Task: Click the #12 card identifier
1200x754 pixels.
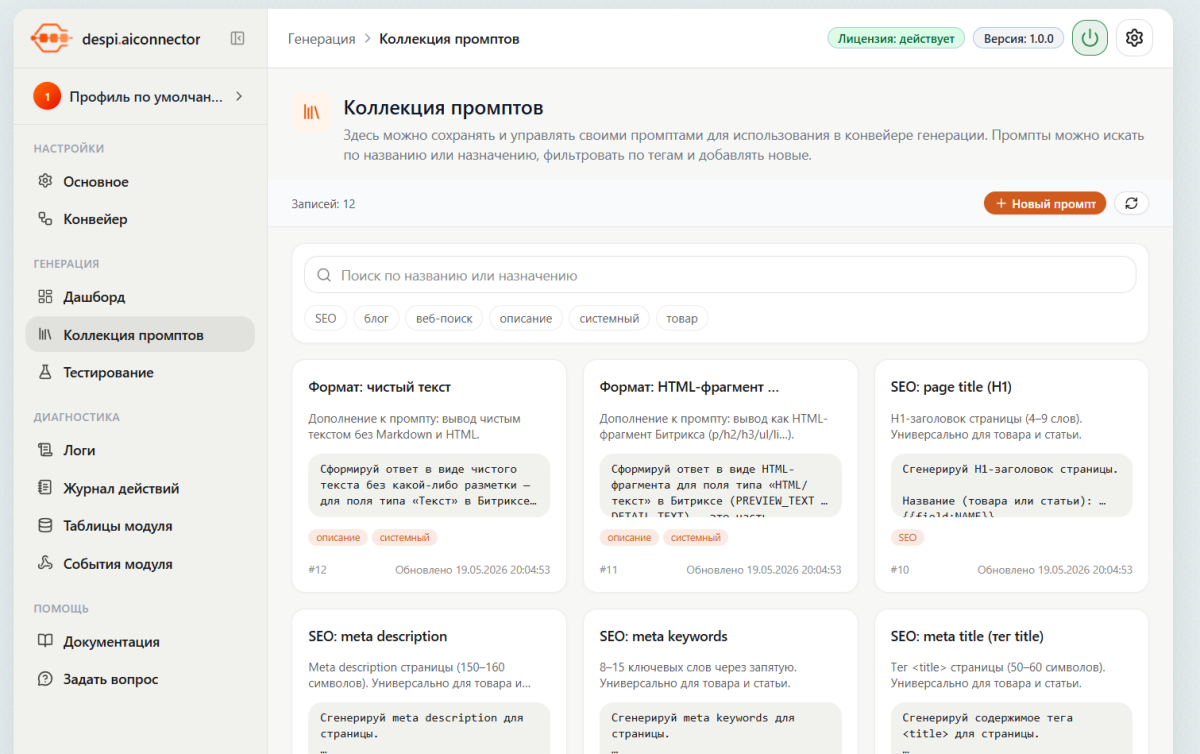Action: [x=318, y=570]
